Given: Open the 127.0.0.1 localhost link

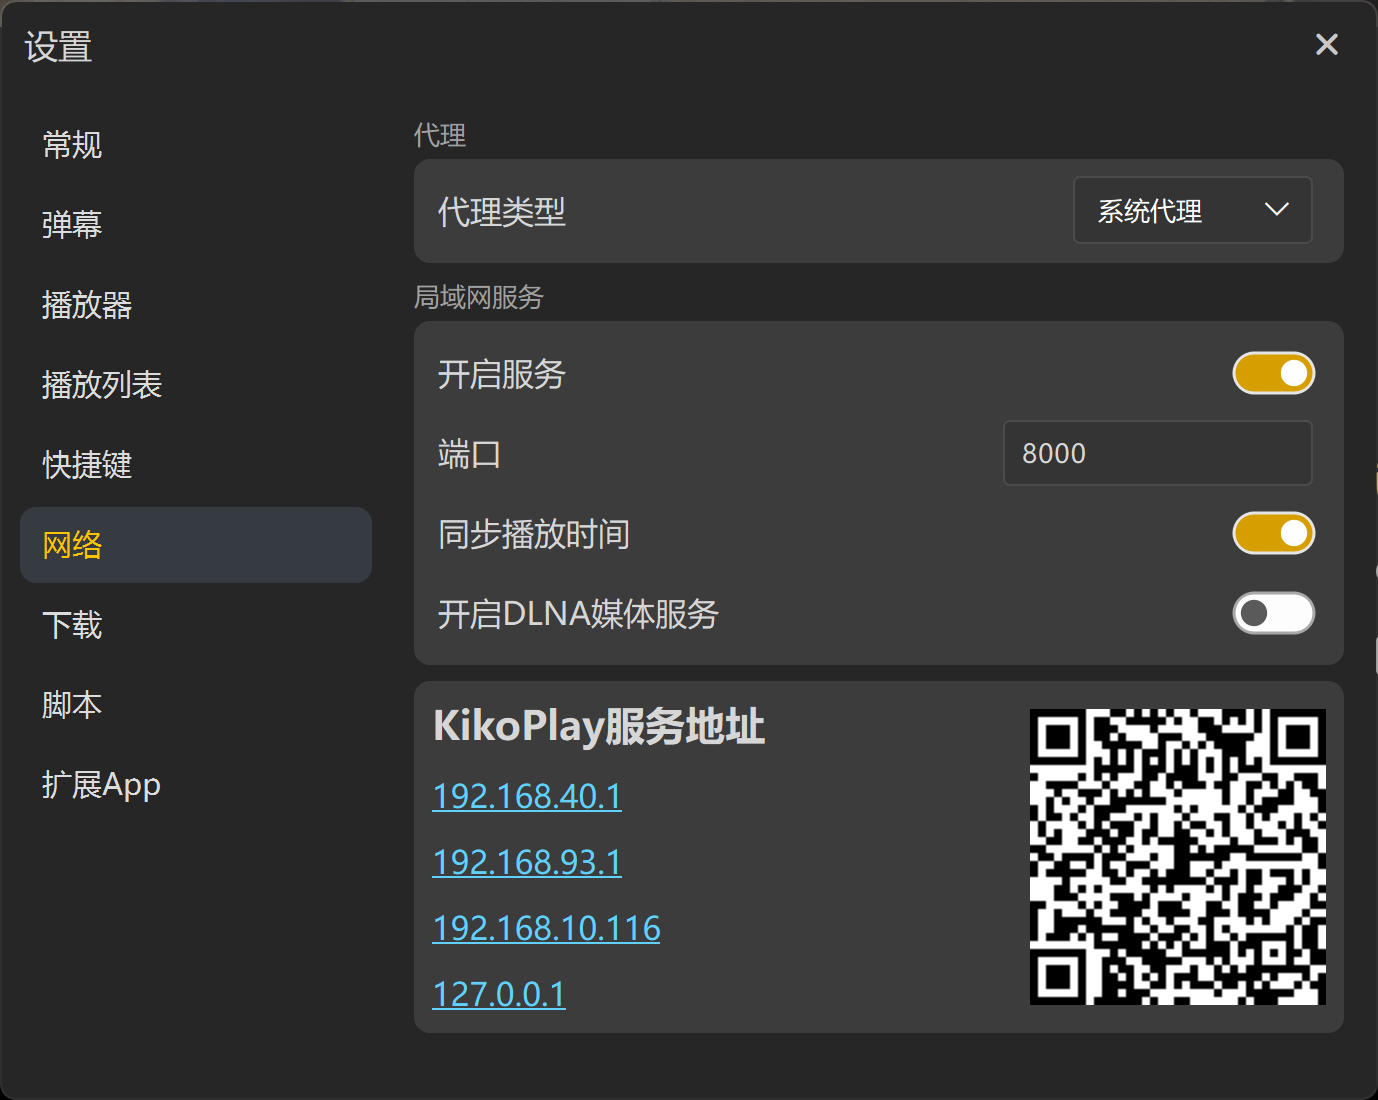Looking at the screenshot, I should [499, 995].
